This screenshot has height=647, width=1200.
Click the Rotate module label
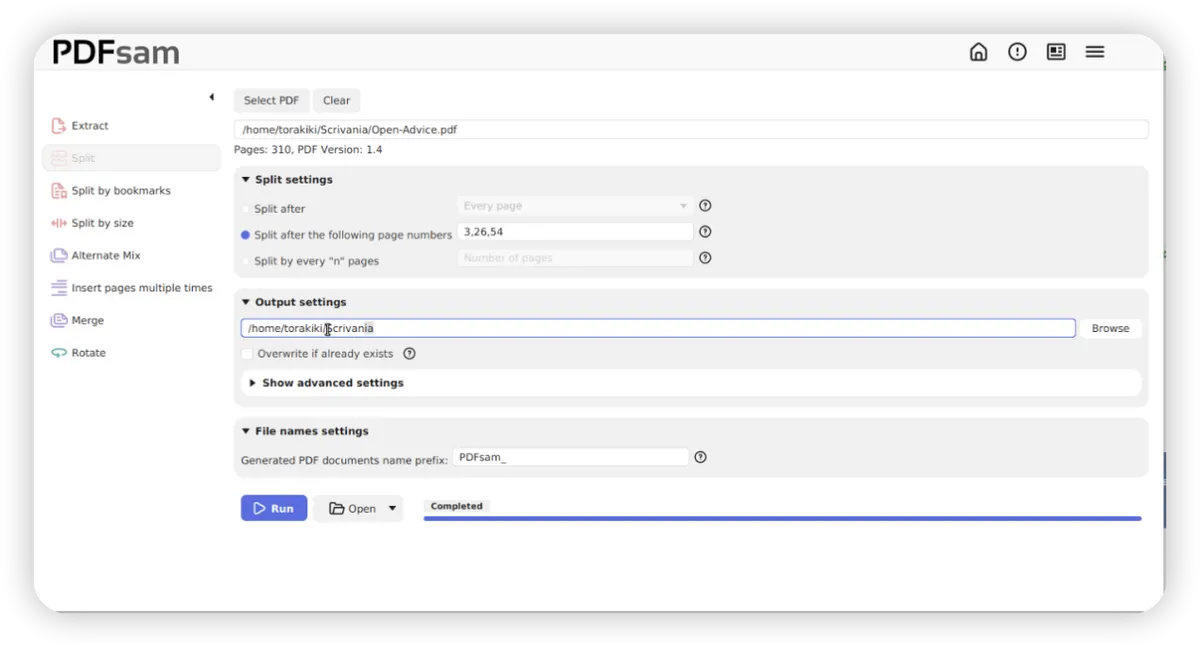(88, 353)
